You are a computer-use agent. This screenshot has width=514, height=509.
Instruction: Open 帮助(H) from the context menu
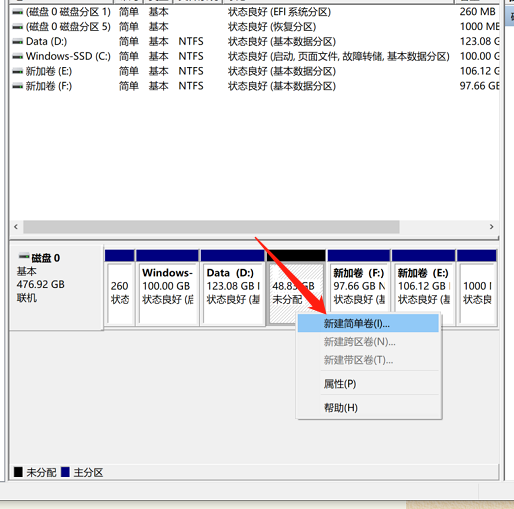368,407
